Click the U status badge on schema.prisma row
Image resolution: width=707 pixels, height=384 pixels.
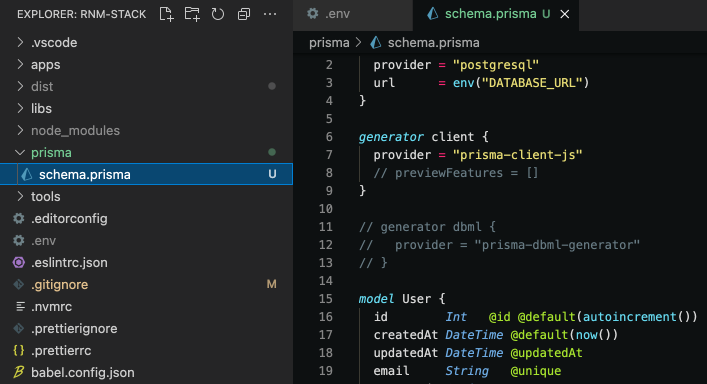tap(272, 174)
